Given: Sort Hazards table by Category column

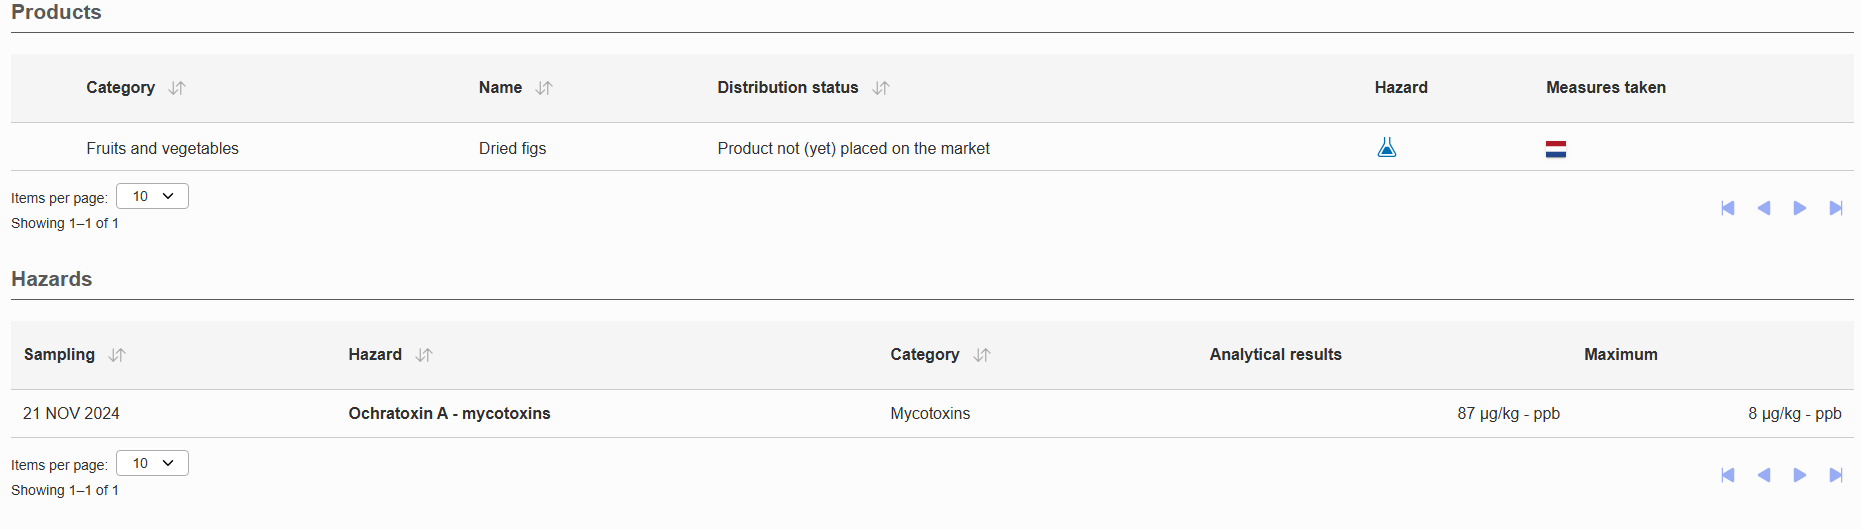Looking at the screenshot, I should point(982,355).
